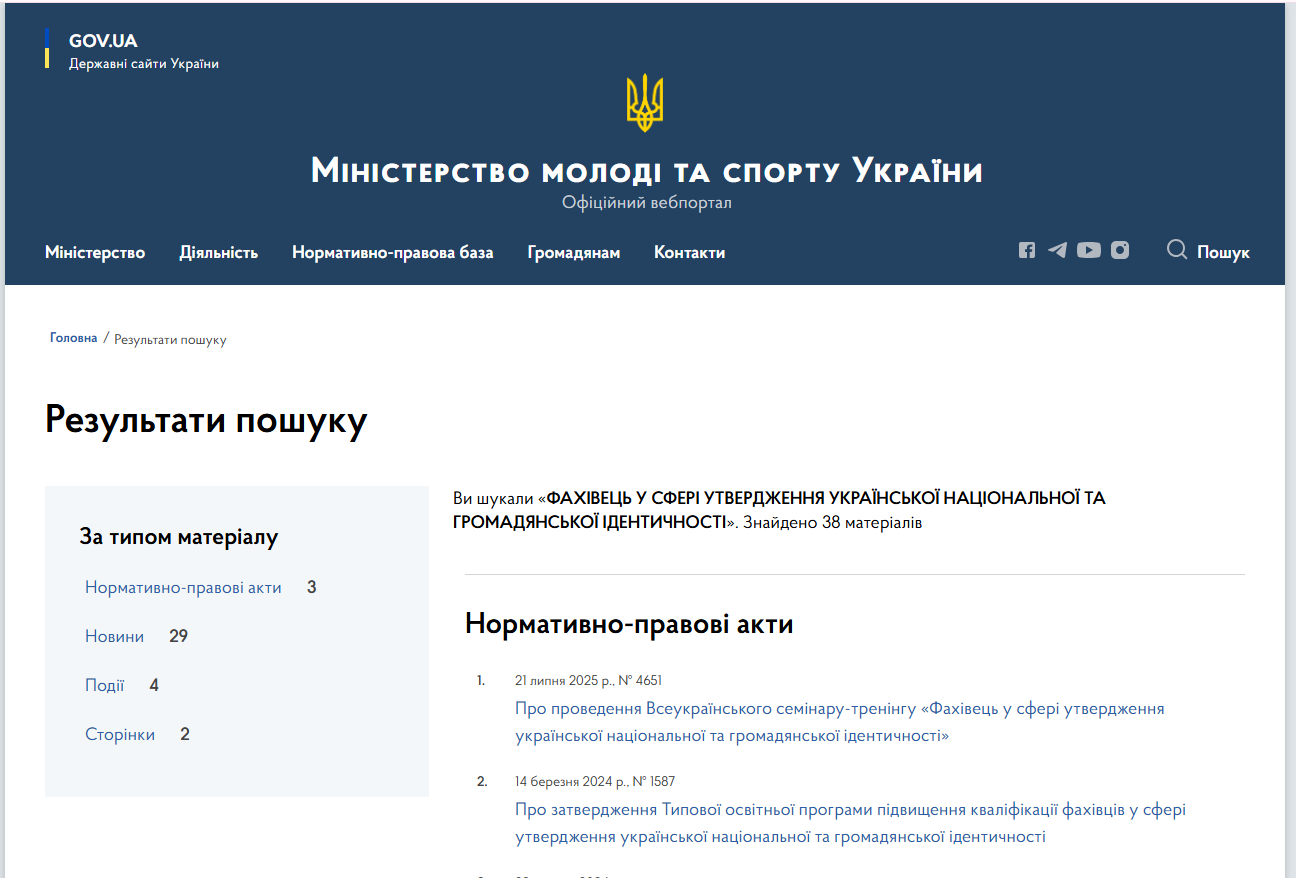
Task: Open the GOV.UA link
Action: pos(103,41)
